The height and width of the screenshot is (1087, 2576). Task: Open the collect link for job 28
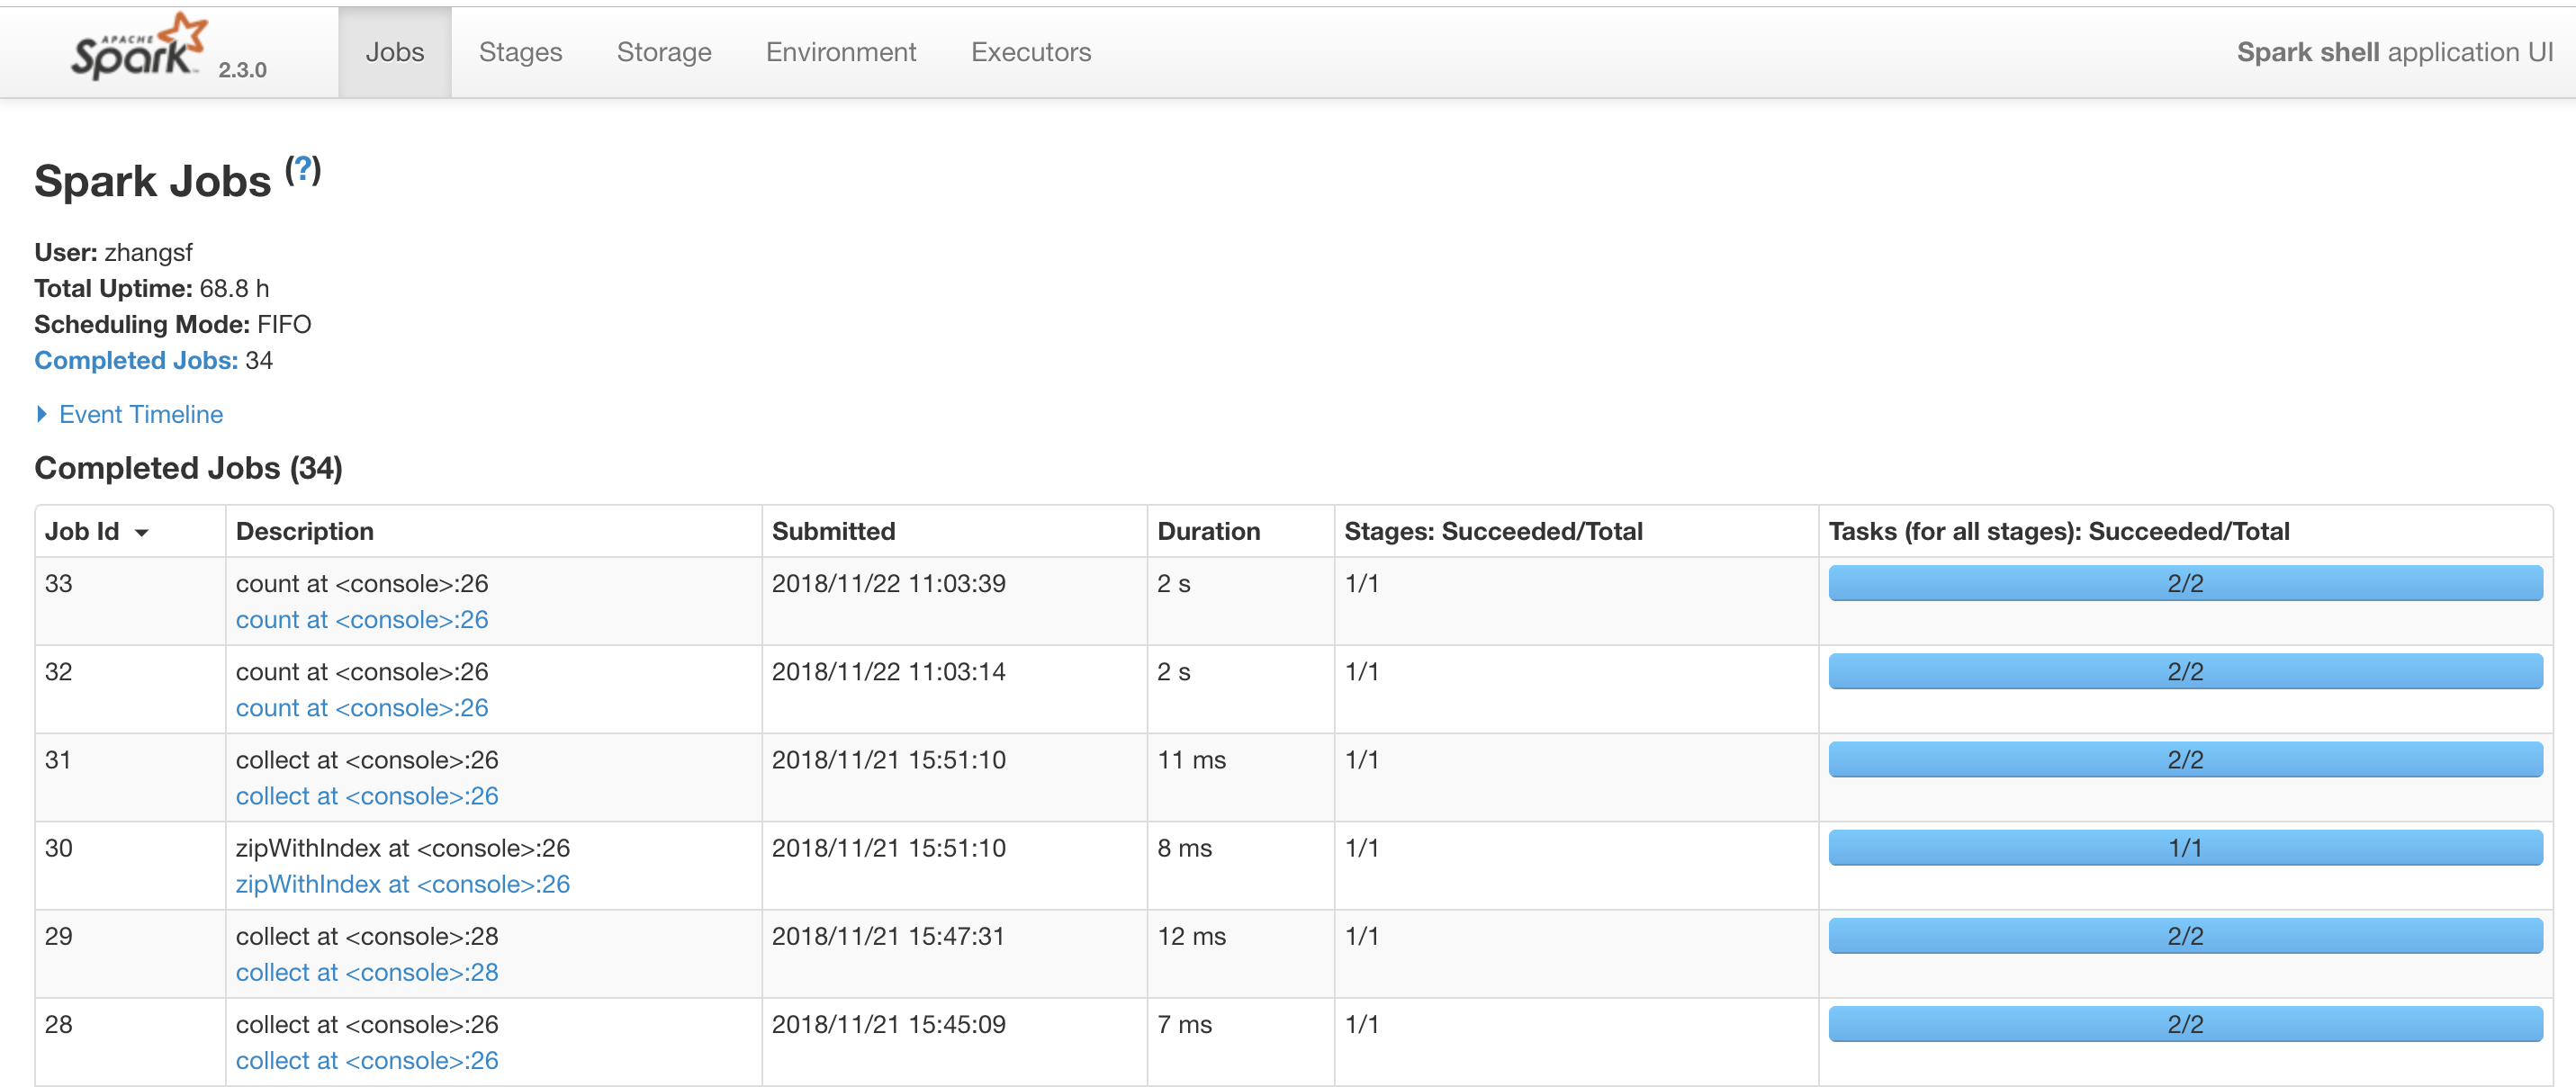[366, 1060]
